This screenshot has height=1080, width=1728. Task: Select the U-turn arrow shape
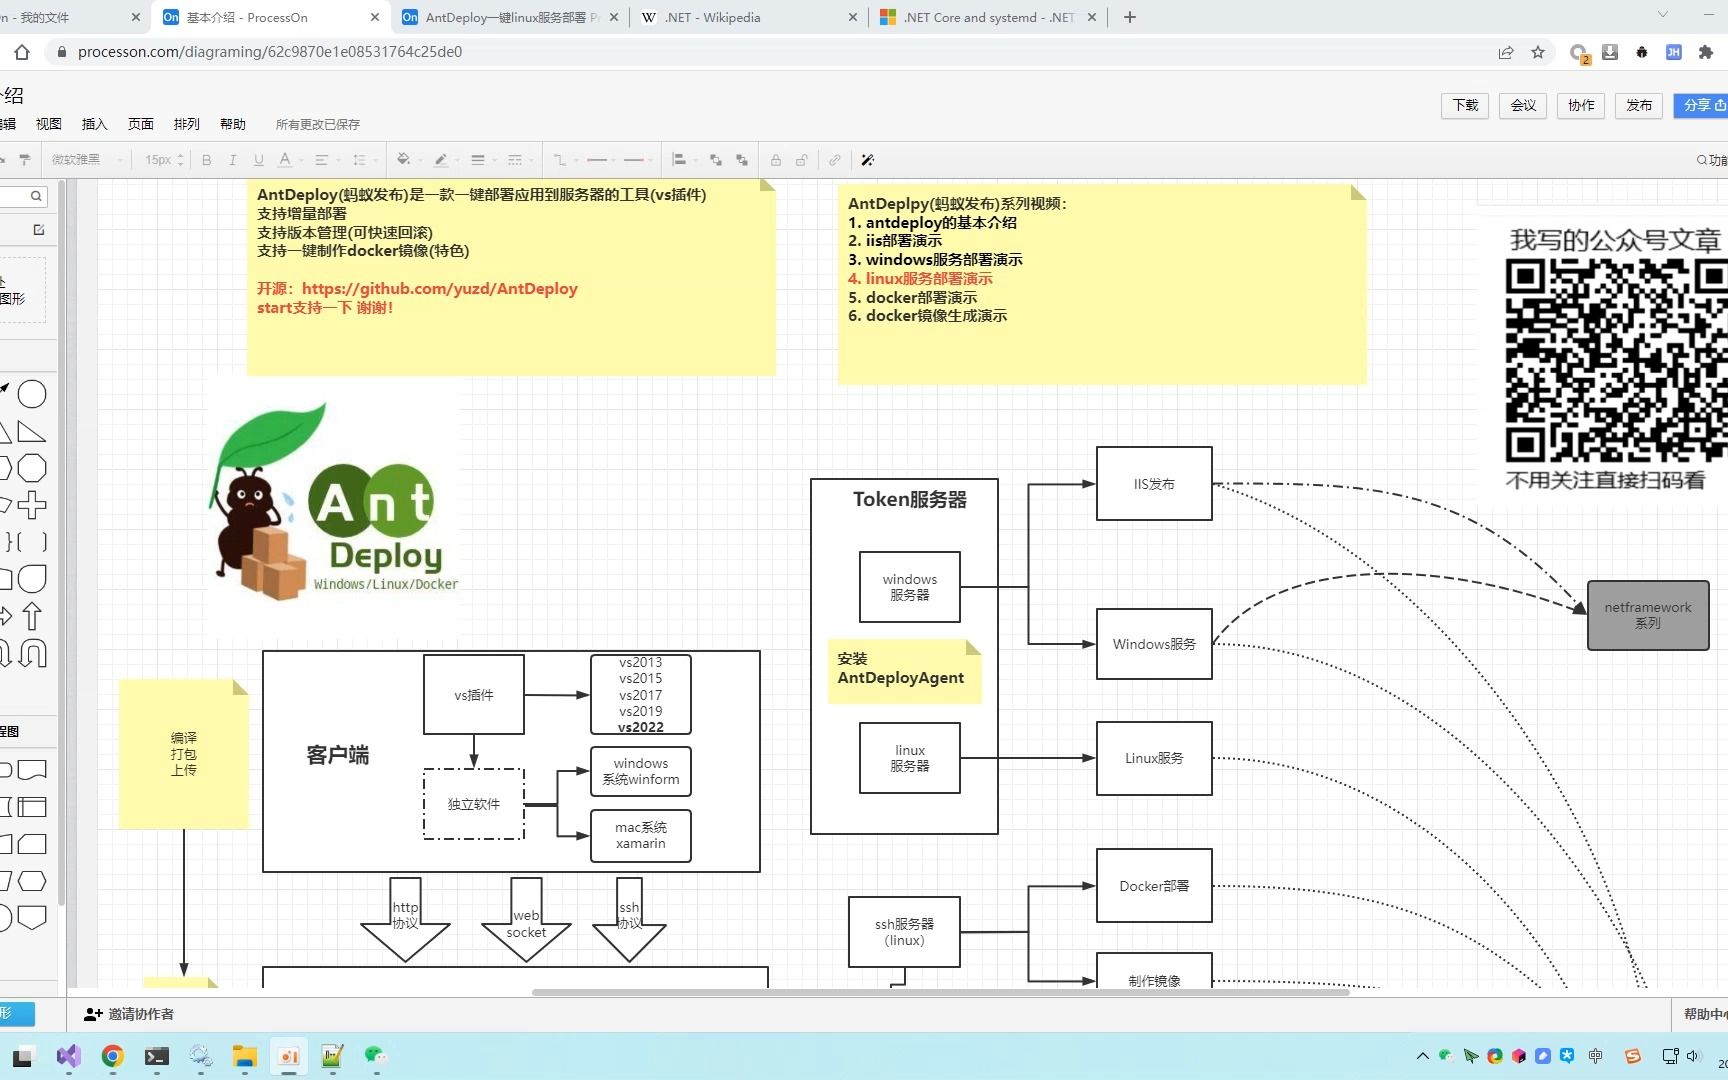32,653
